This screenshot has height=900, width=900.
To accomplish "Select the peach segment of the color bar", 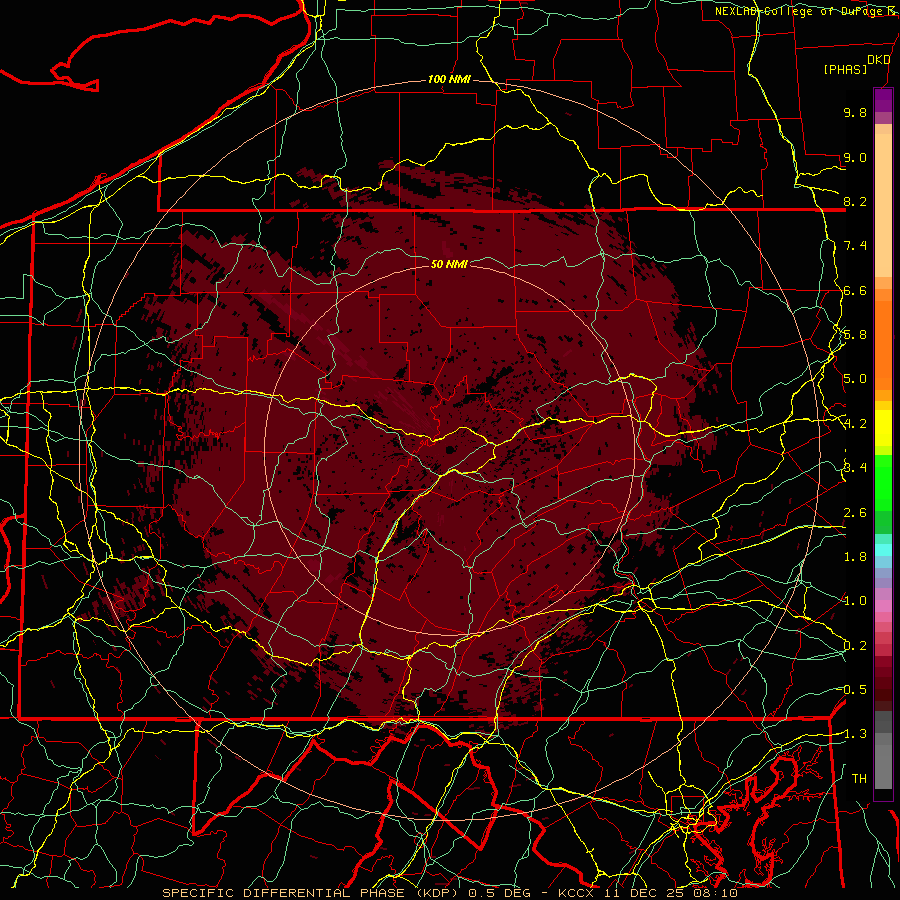I will pyautogui.click(x=883, y=205).
